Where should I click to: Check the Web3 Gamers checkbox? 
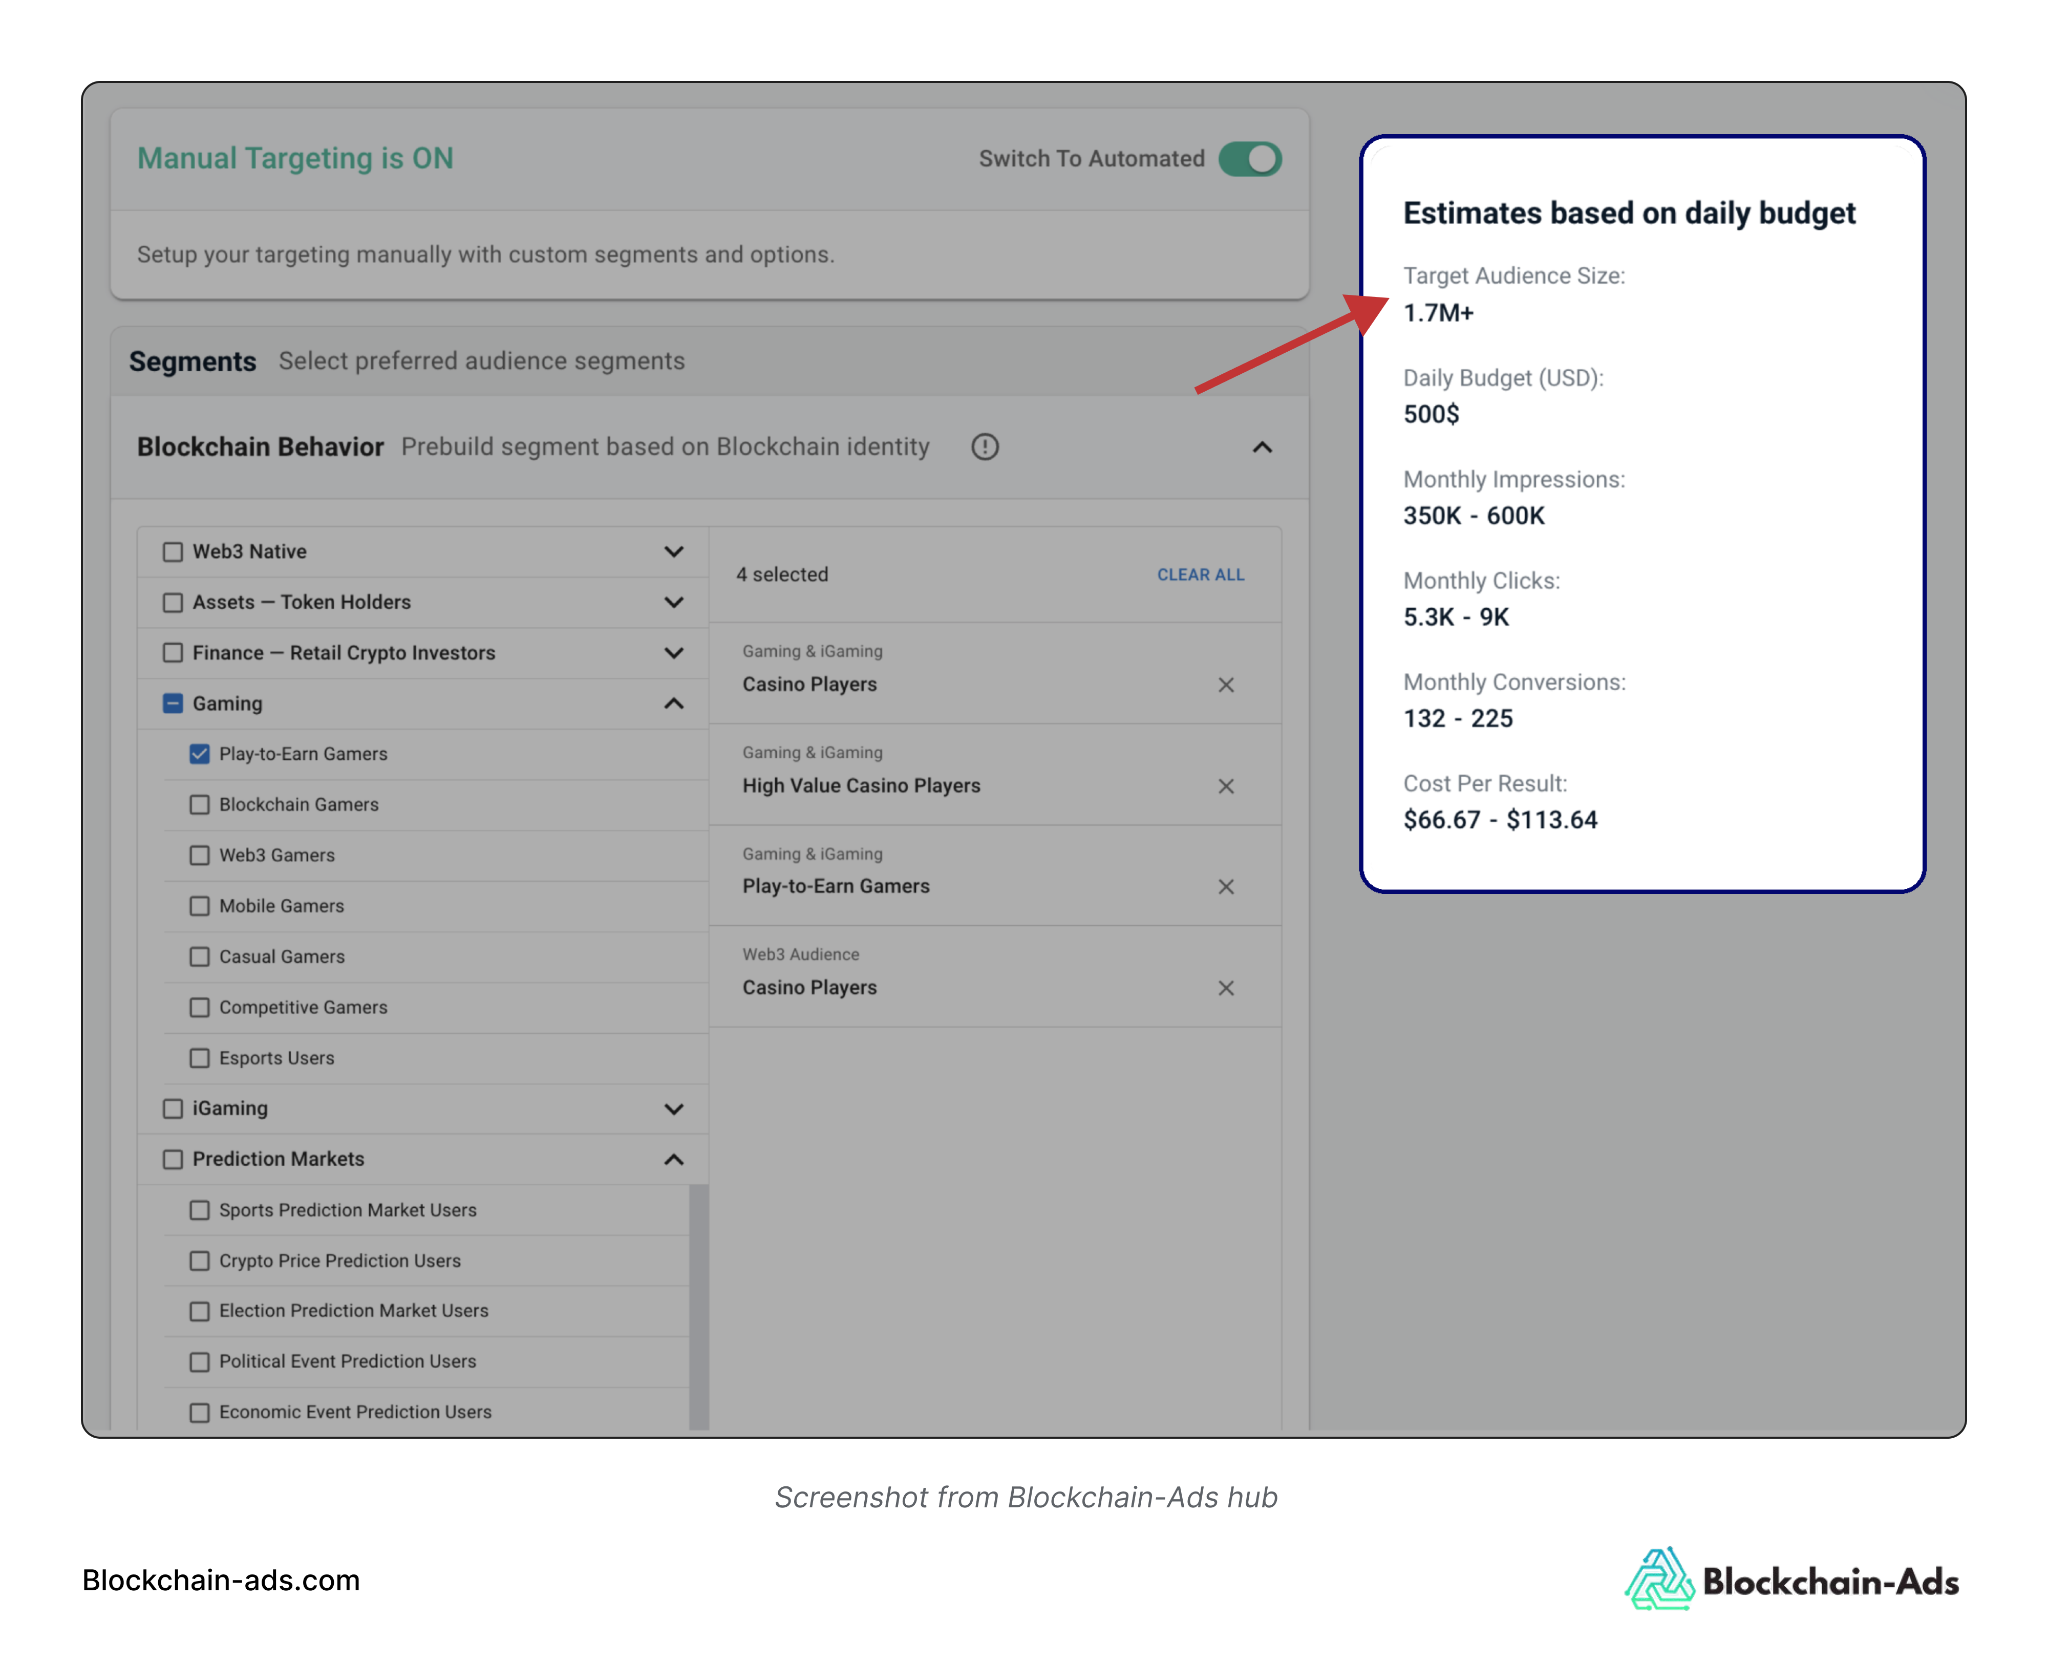coord(200,855)
